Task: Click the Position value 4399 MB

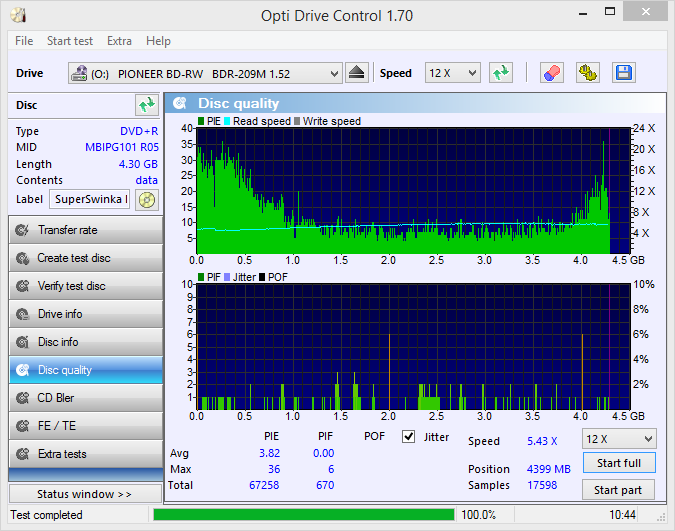Action: pyautogui.click(x=548, y=469)
